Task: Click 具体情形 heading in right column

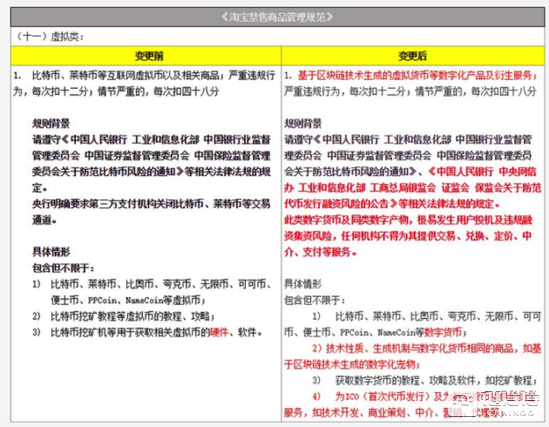Action: pyautogui.click(x=303, y=284)
